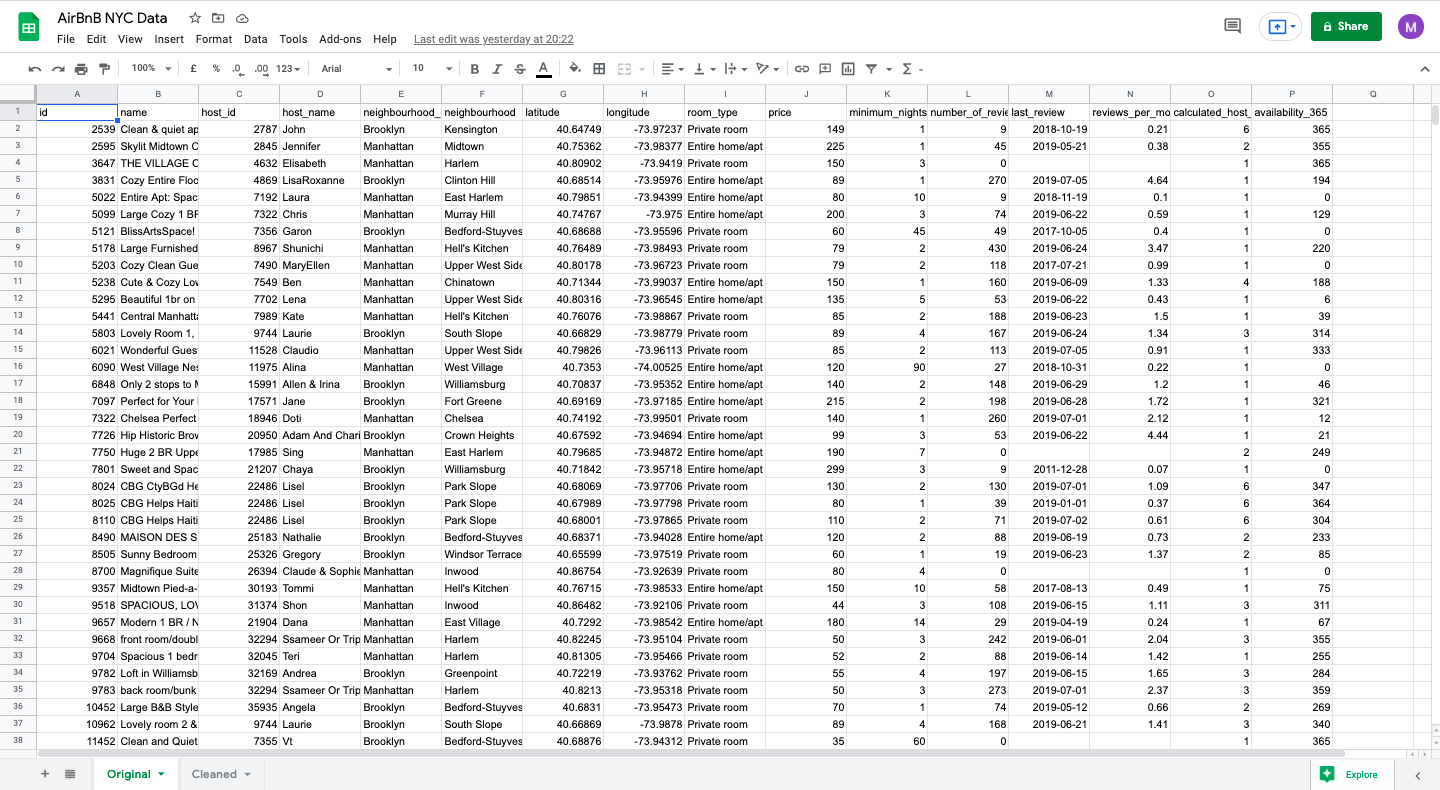This screenshot has width=1440, height=790.
Task: Open the Edit menu
Action: click(x=96, y=39)
